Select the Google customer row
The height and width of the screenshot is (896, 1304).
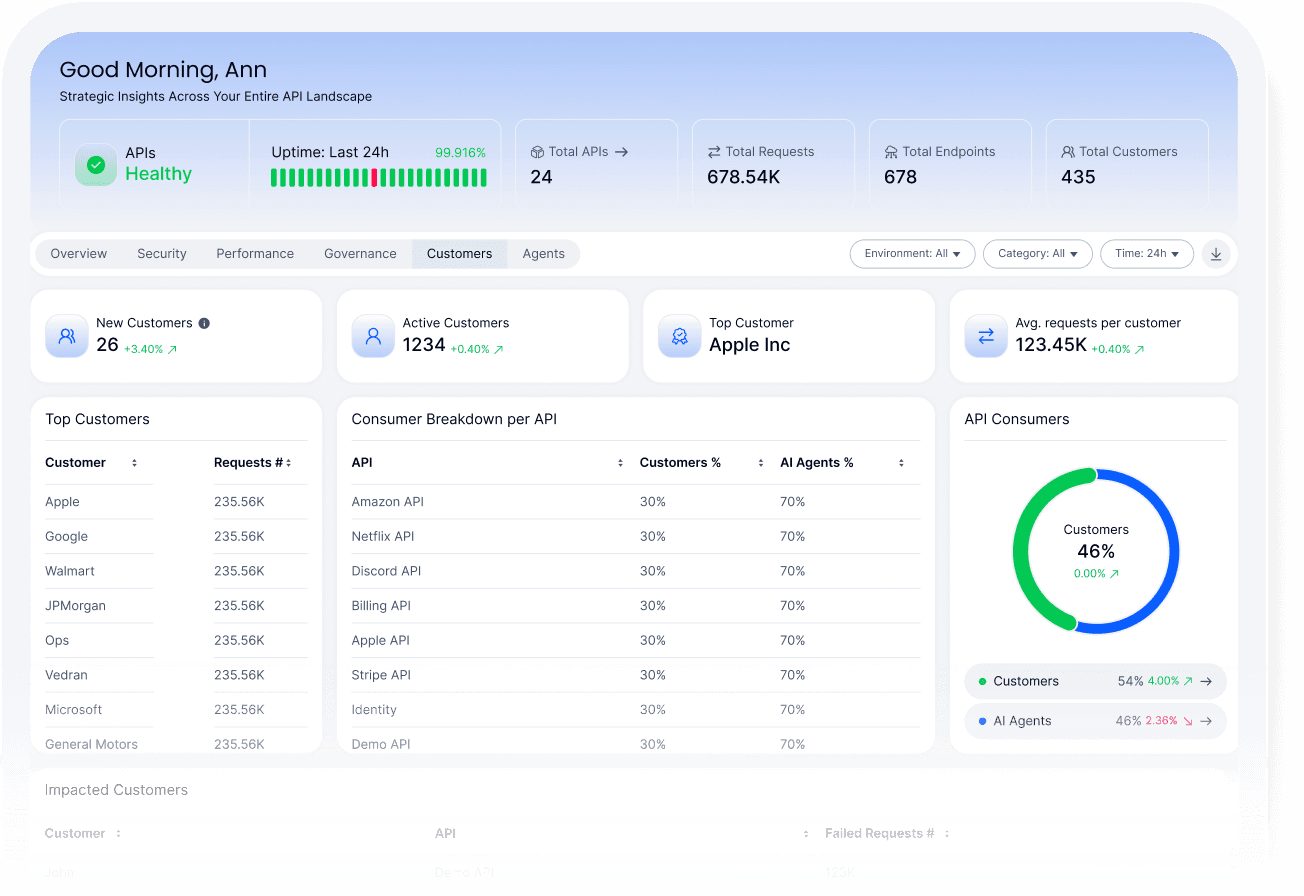[176, 537]
